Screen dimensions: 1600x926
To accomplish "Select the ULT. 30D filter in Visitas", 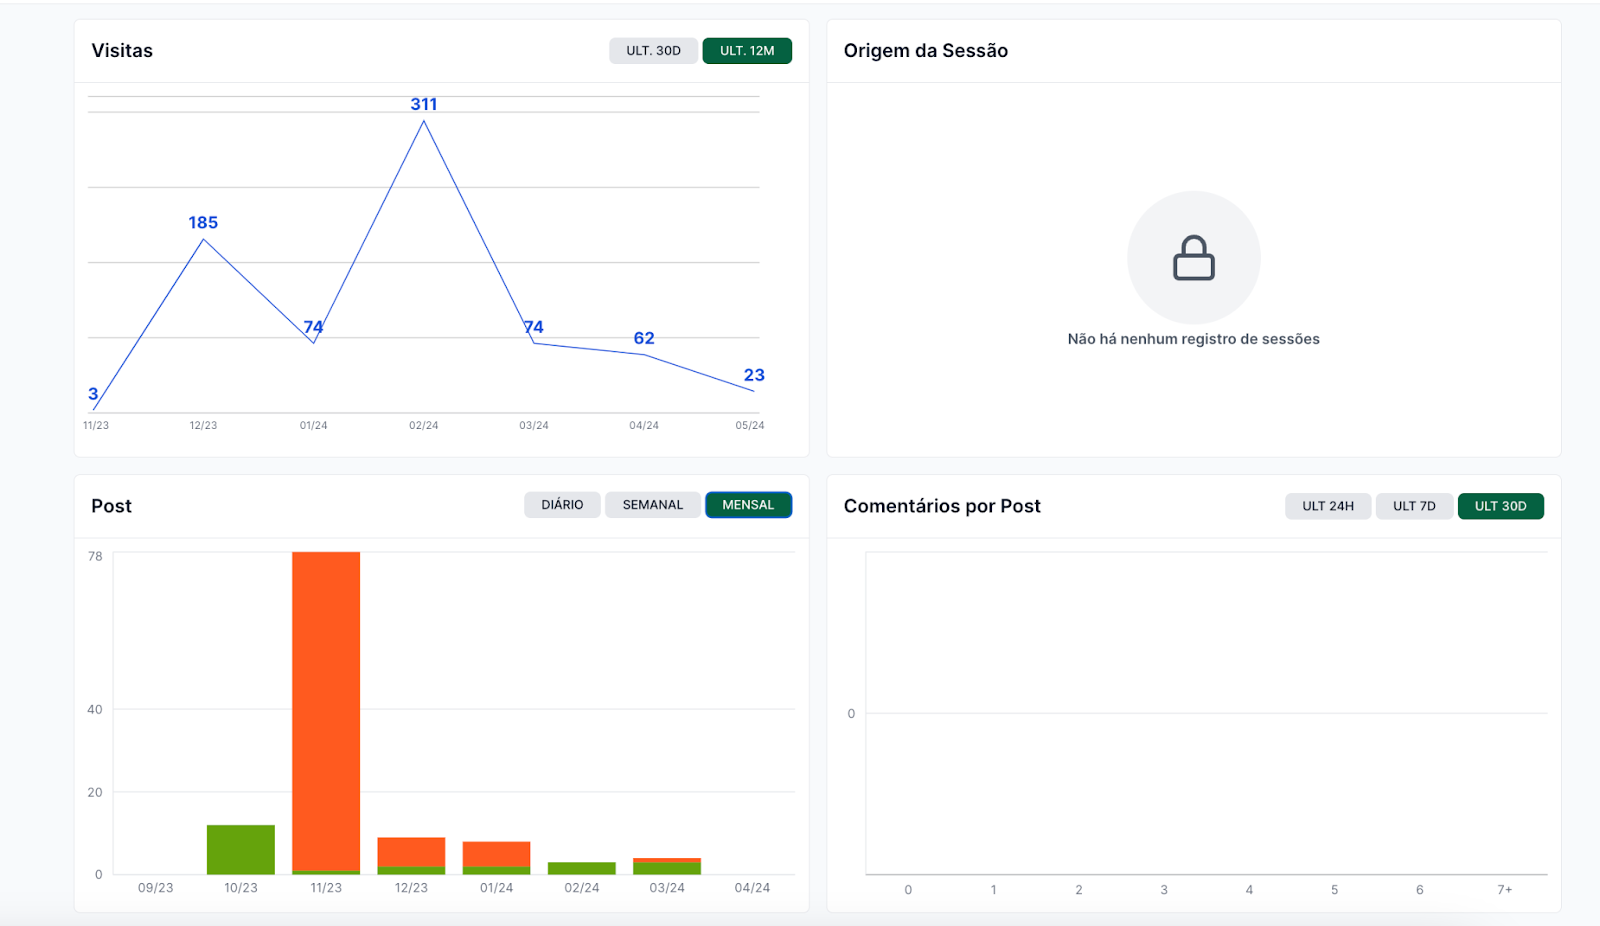I will 653,51.
